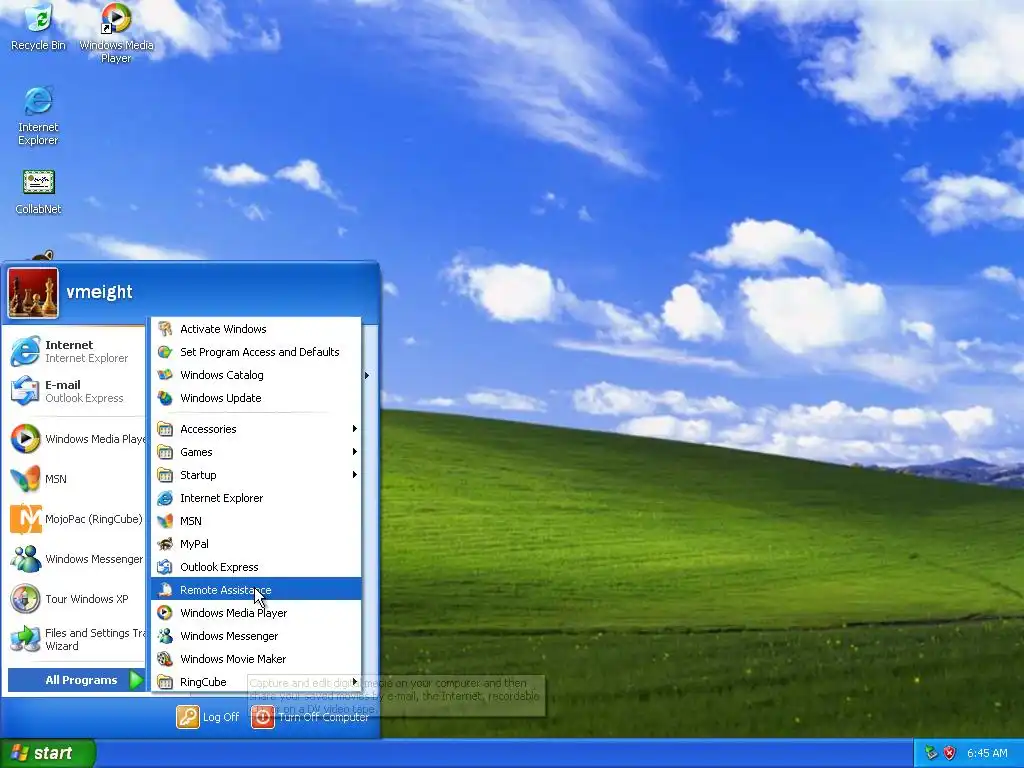Select the highlighted Remote Assistance entry
This screenshot has width=1024, height=768.
pyautogui.click(x=256, y=590)
